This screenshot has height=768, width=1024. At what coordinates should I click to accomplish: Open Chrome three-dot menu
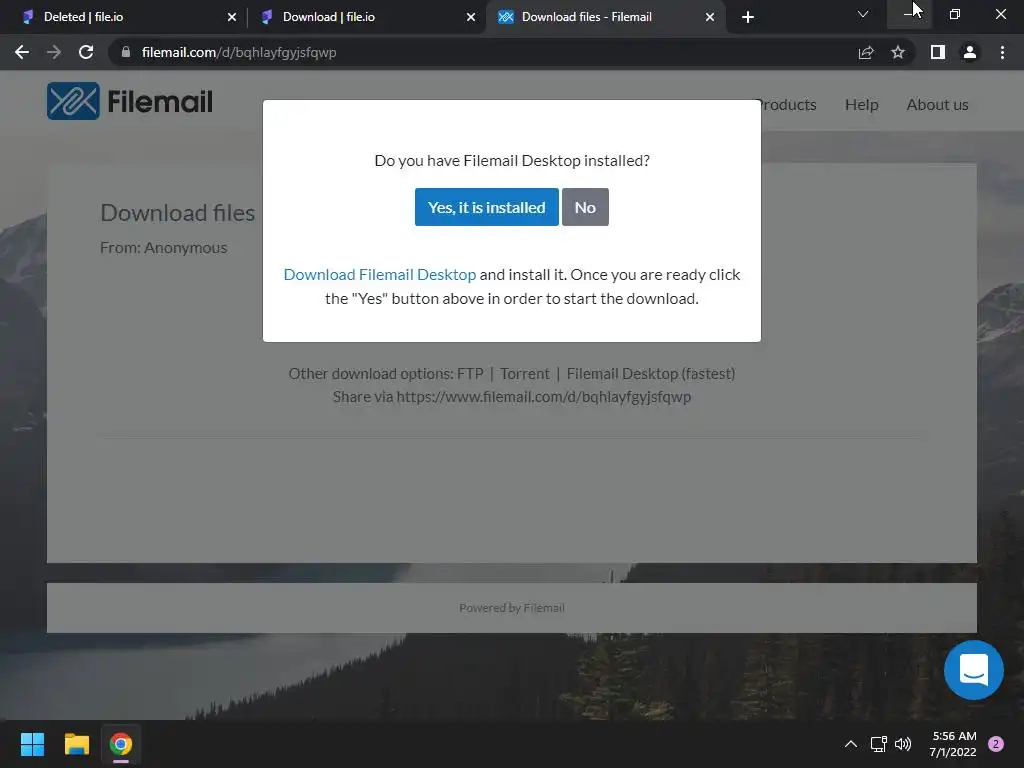pyautogui.click(x=1002, y=52)
